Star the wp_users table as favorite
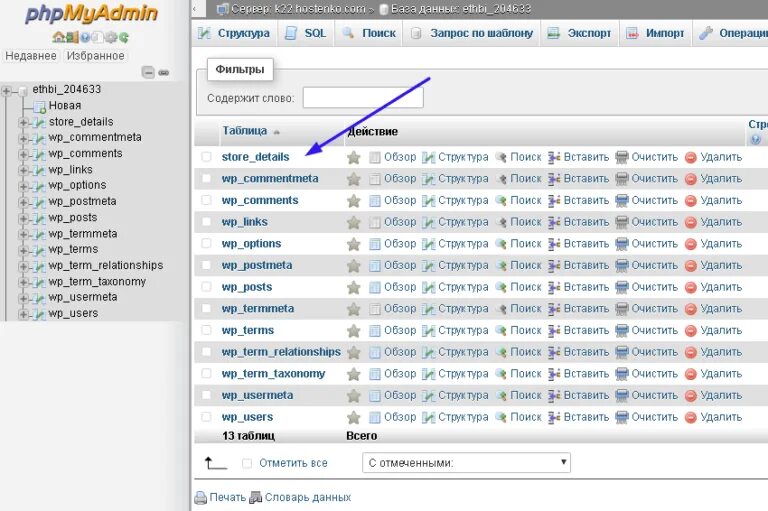This screenshot has height=511, width=768. pyautogui.click(x=354, y=417)
